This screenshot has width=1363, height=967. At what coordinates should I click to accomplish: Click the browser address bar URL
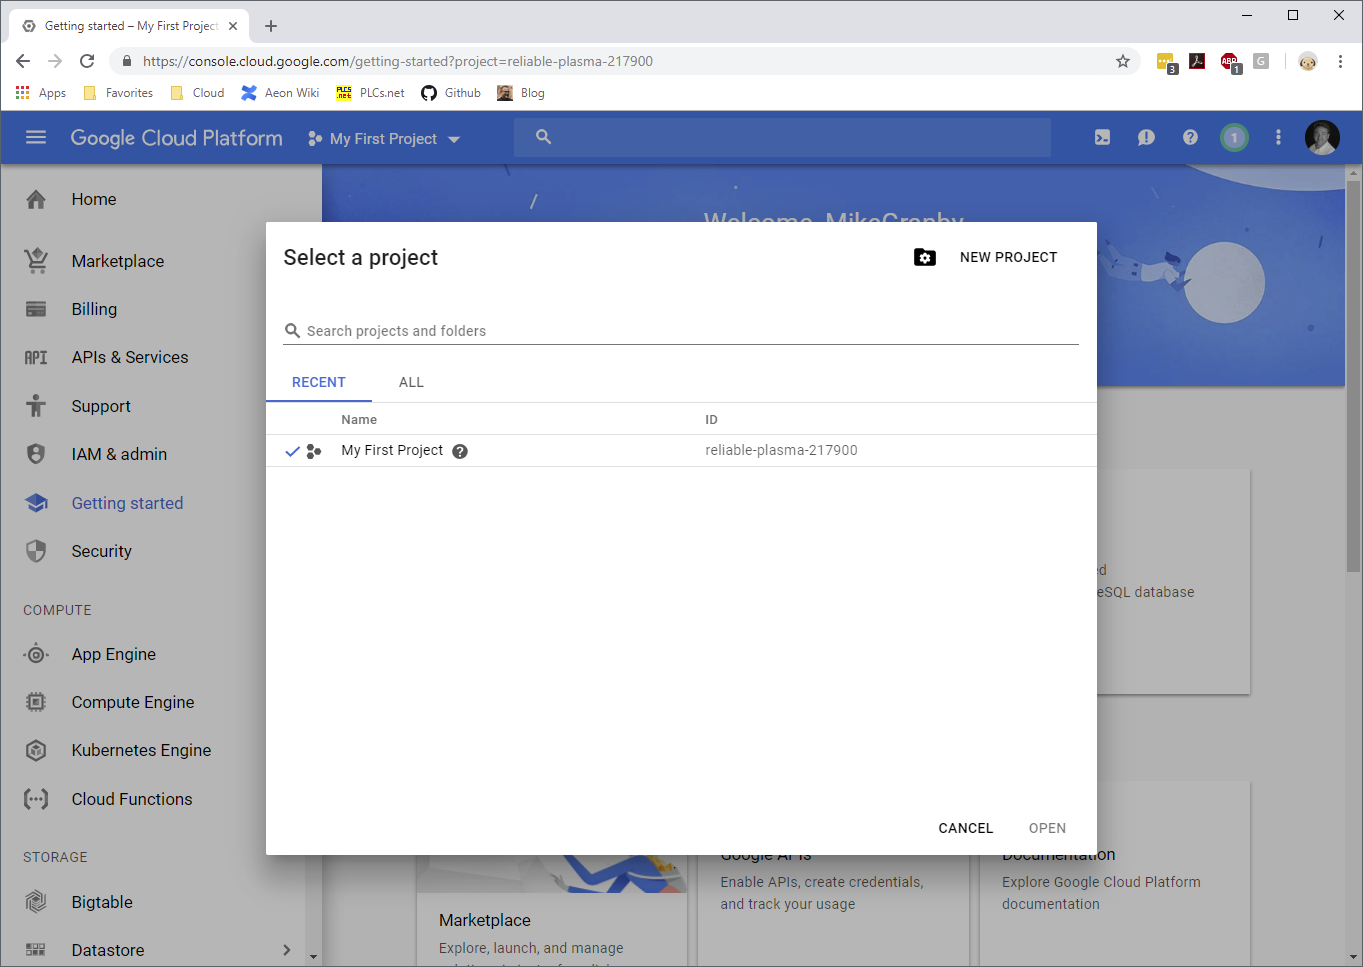click(398, 61)
